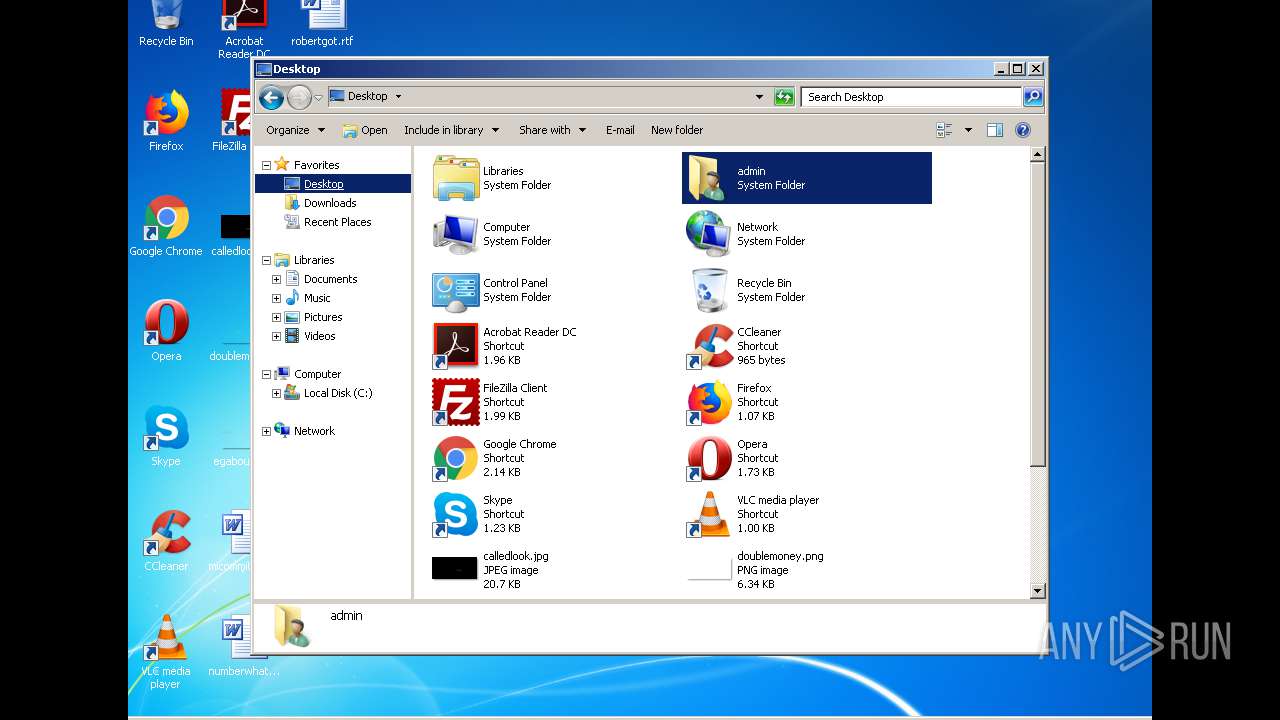Expand the Videos library node
The width and height of the screenshot is (1280, 720).
276,336
